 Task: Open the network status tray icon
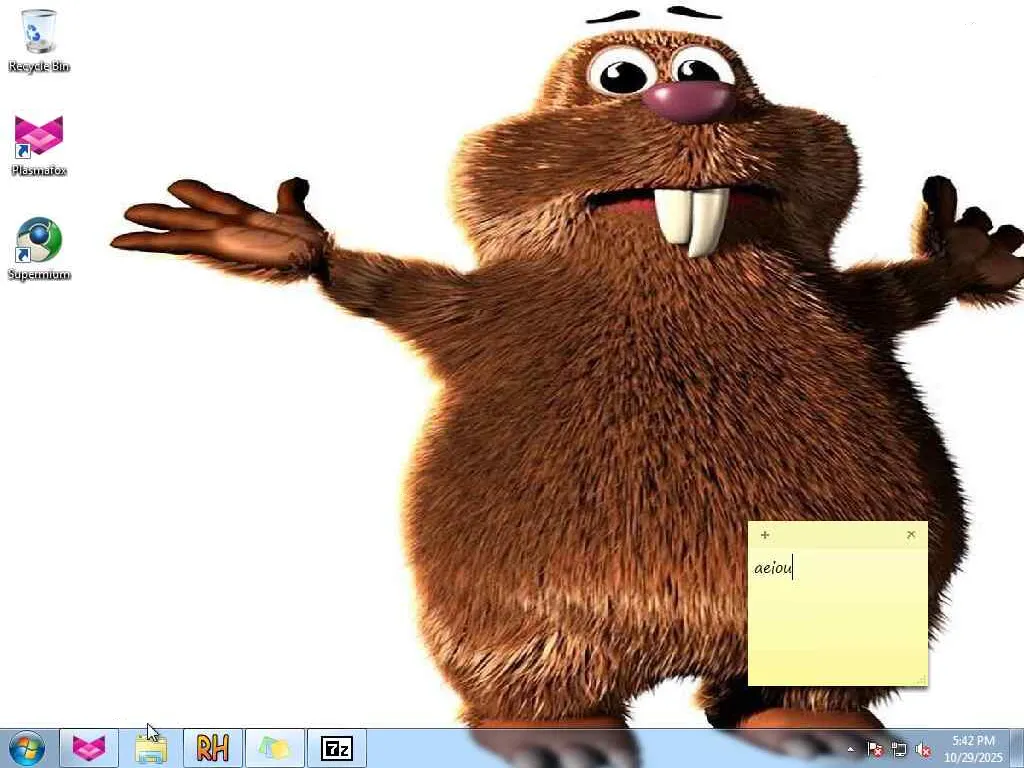[x=899, y=749]
